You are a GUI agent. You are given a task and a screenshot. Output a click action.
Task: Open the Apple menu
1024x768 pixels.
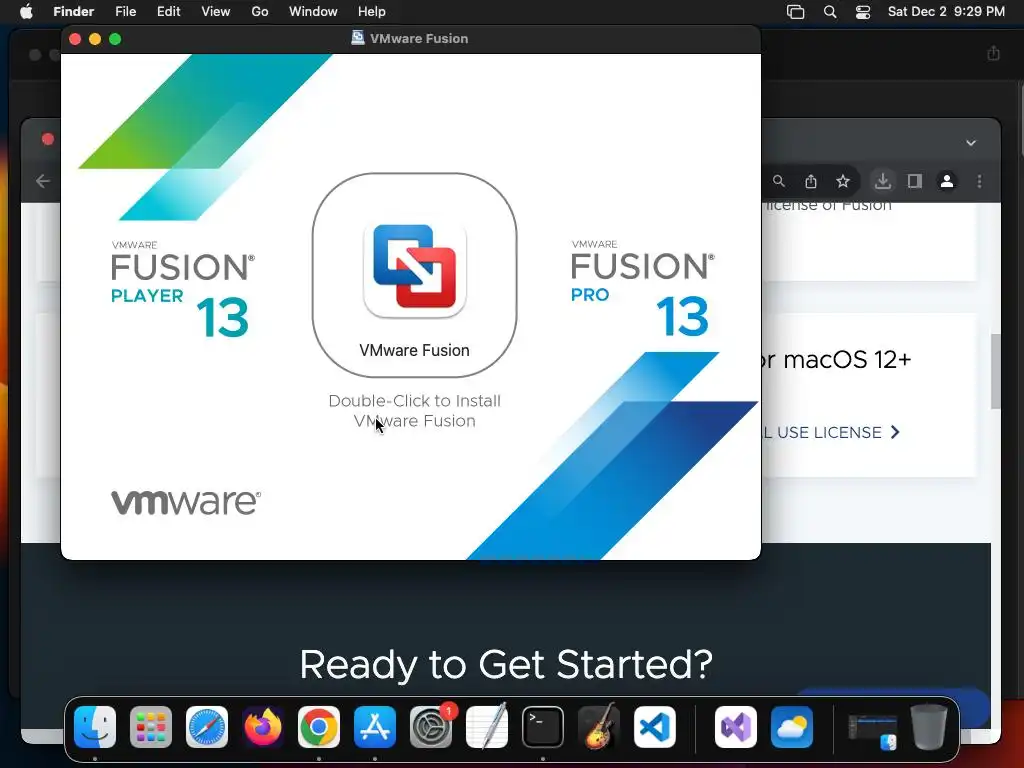pyautogui.click(x=26, y=12)
